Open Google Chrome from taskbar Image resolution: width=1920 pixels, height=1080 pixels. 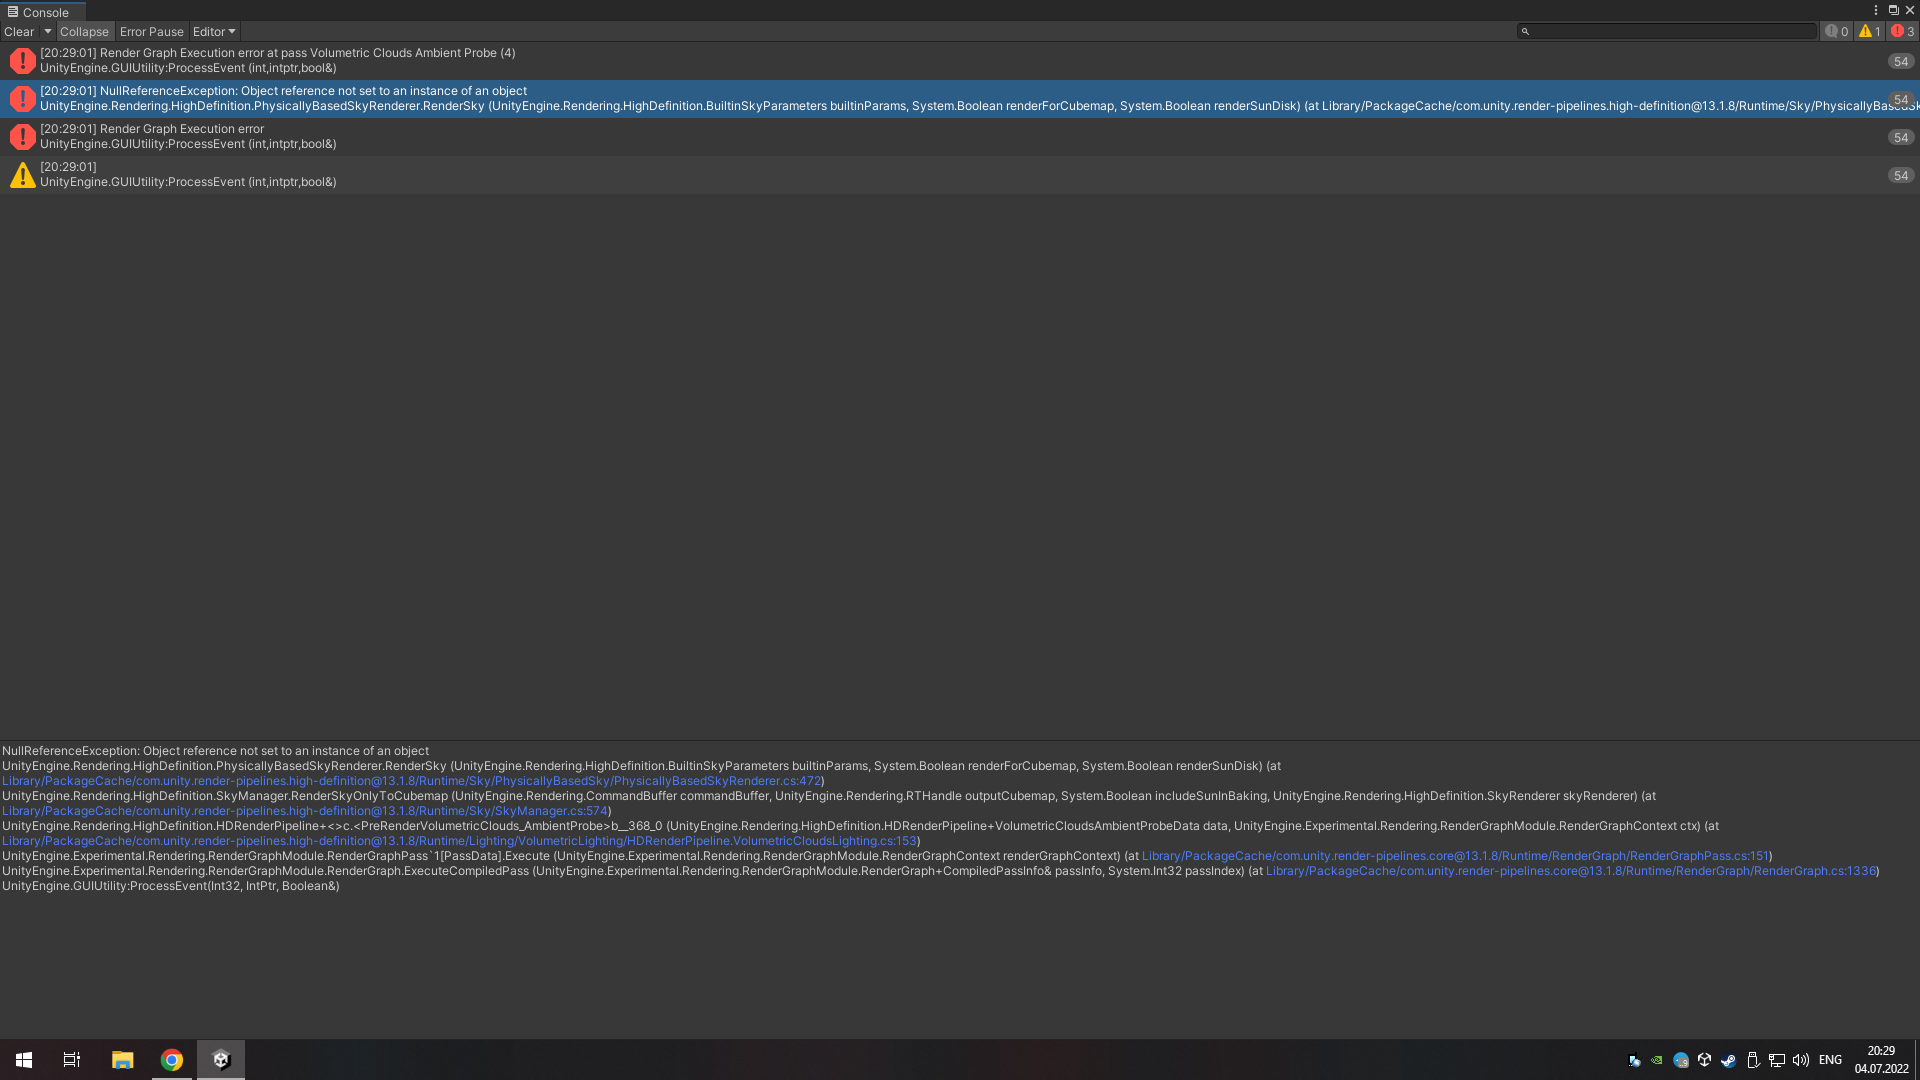(x=172, y=1060)
